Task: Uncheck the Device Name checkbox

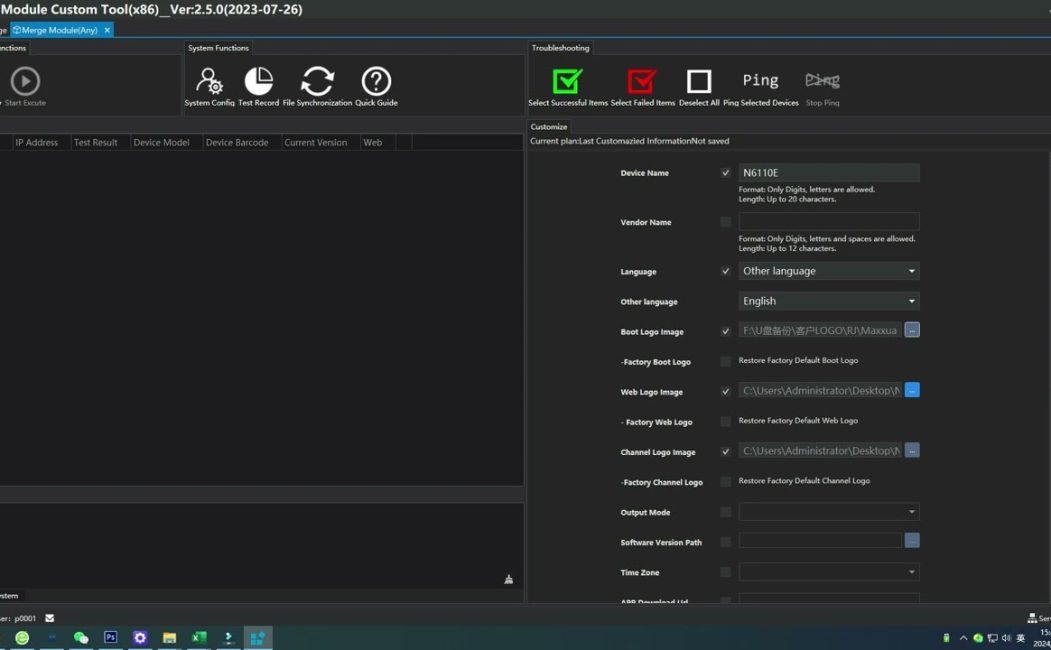Action: pos(726,173)
